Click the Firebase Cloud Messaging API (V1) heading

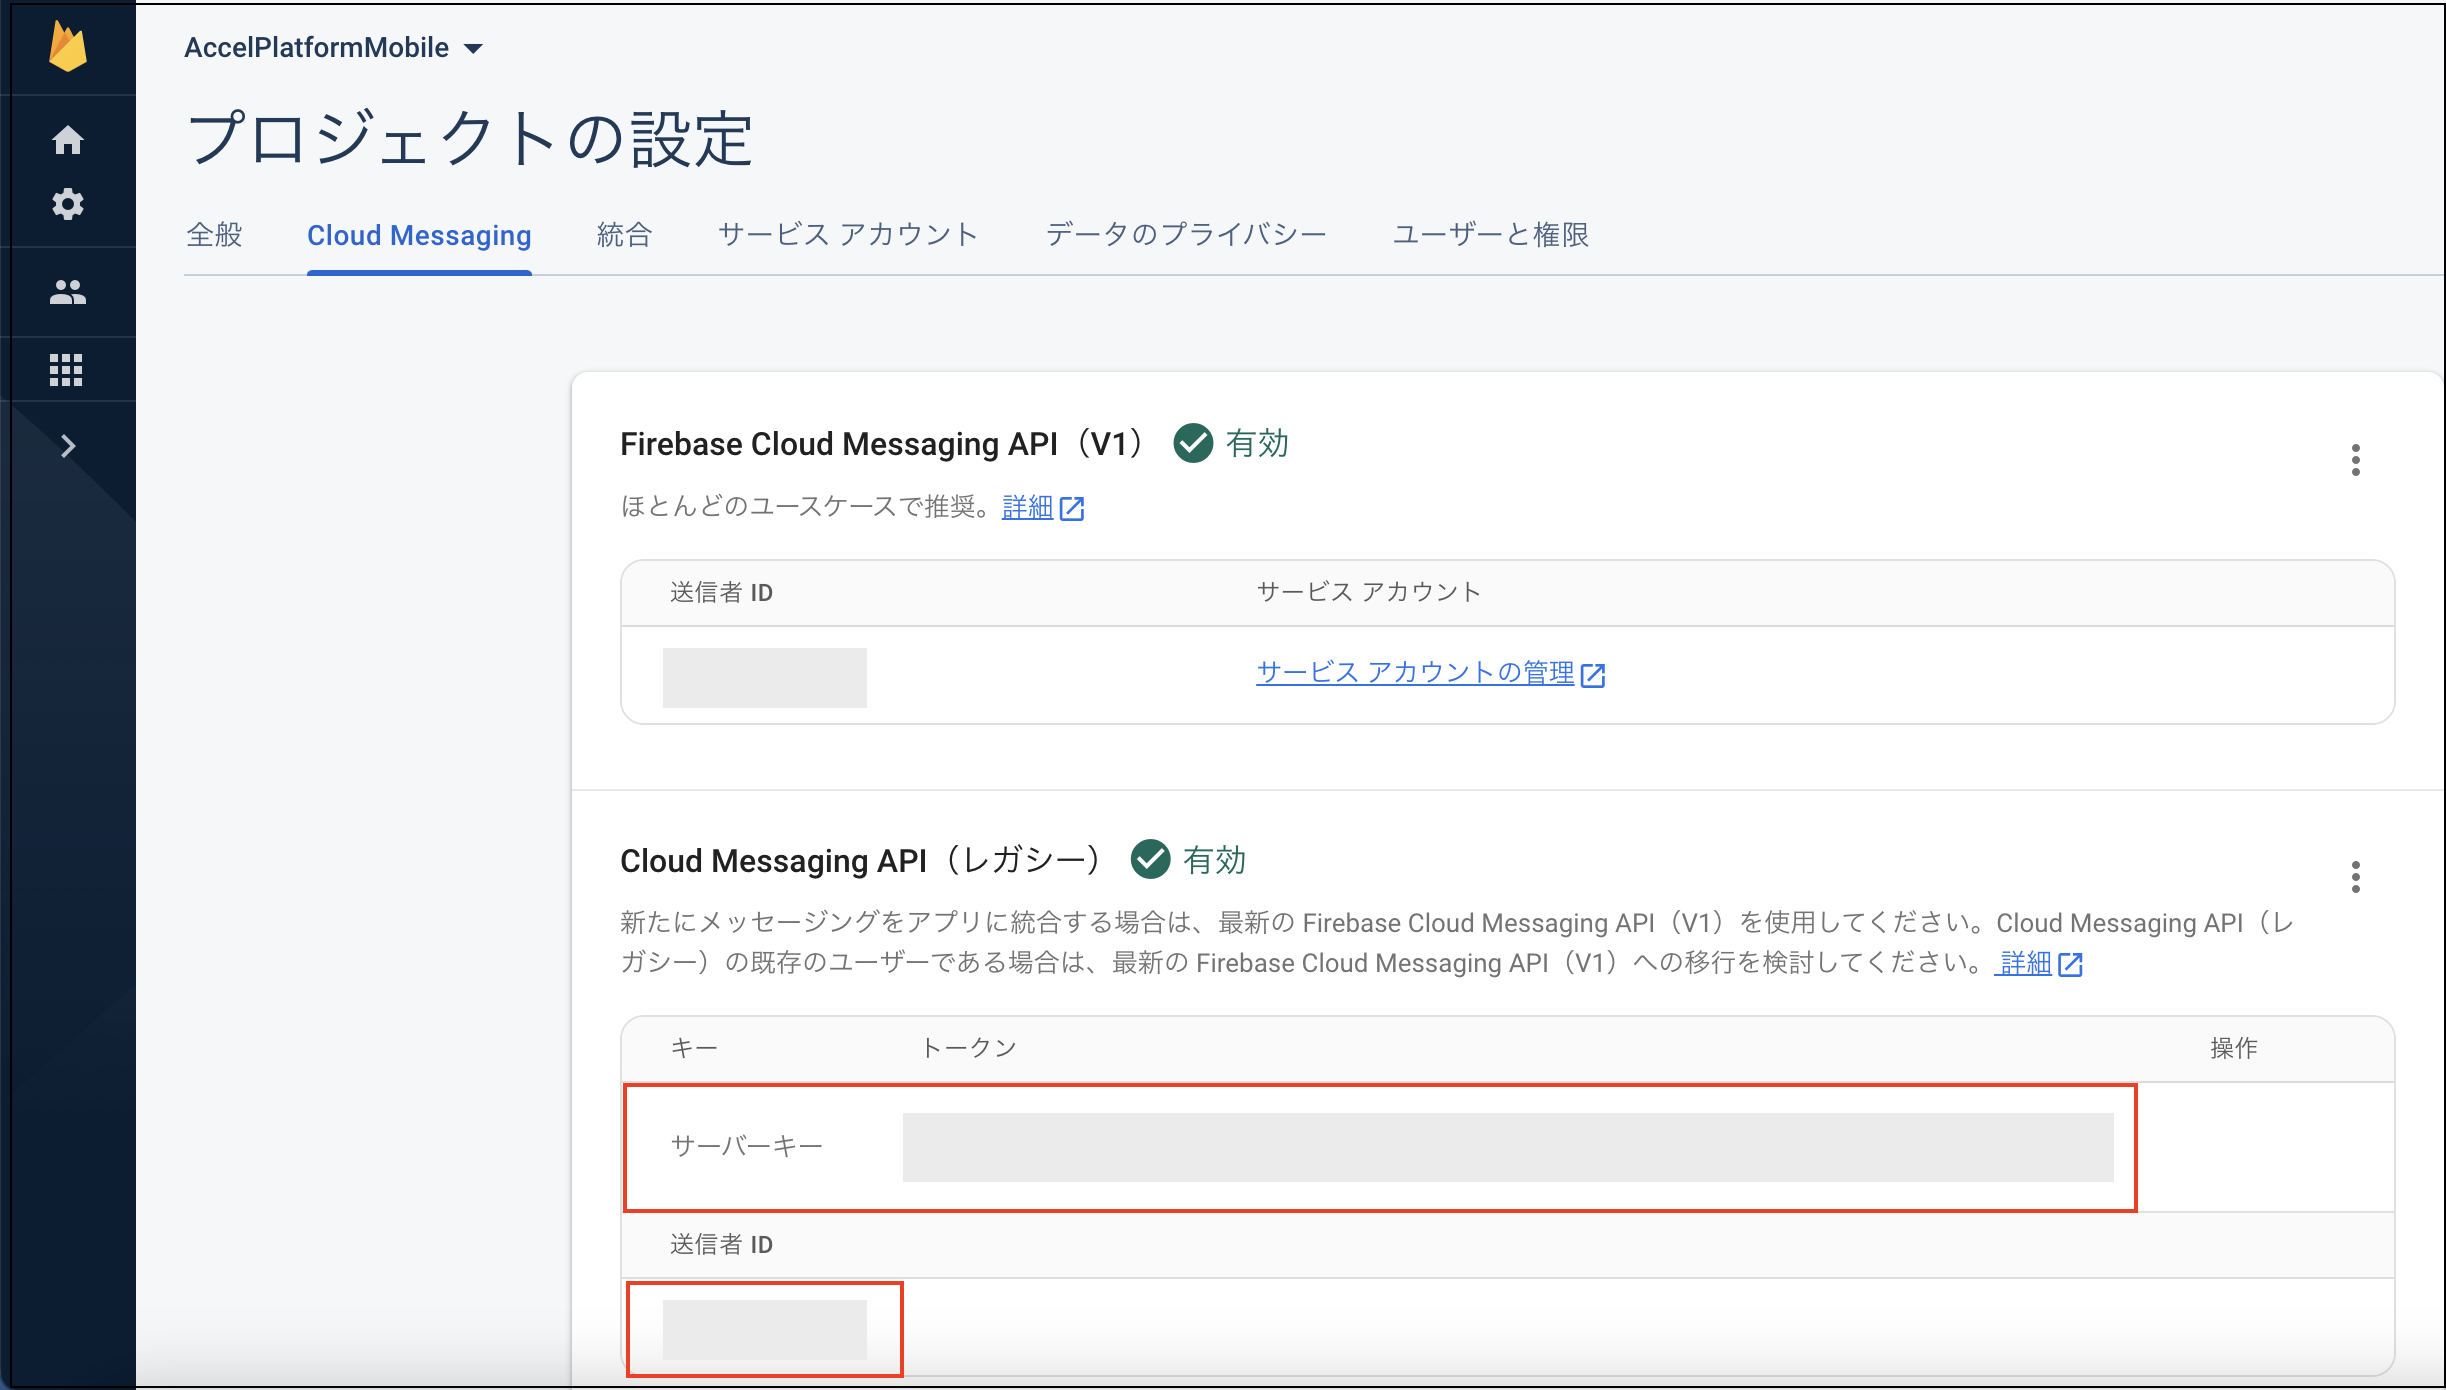click(883, 444)
